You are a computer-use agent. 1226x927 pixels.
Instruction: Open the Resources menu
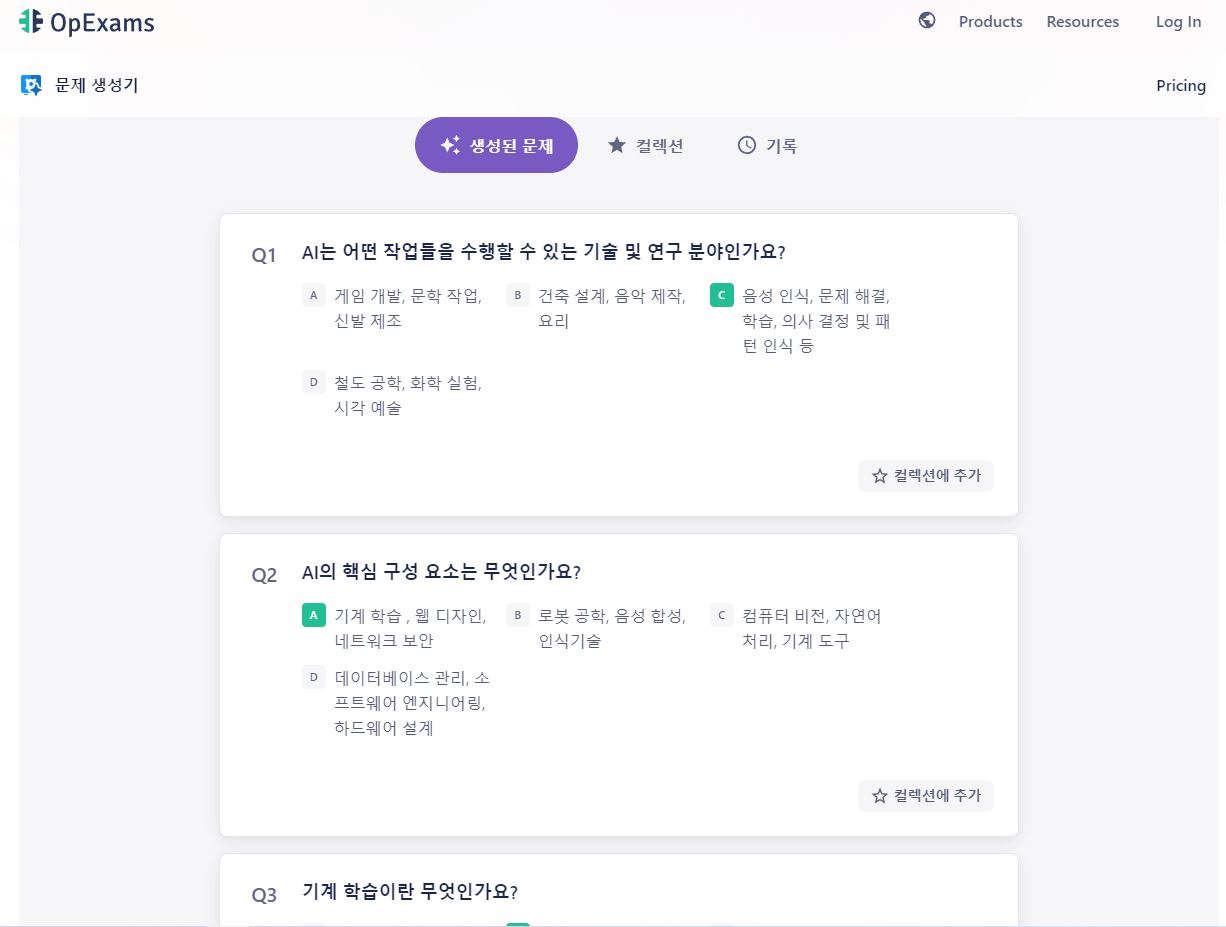(1083, 21)
